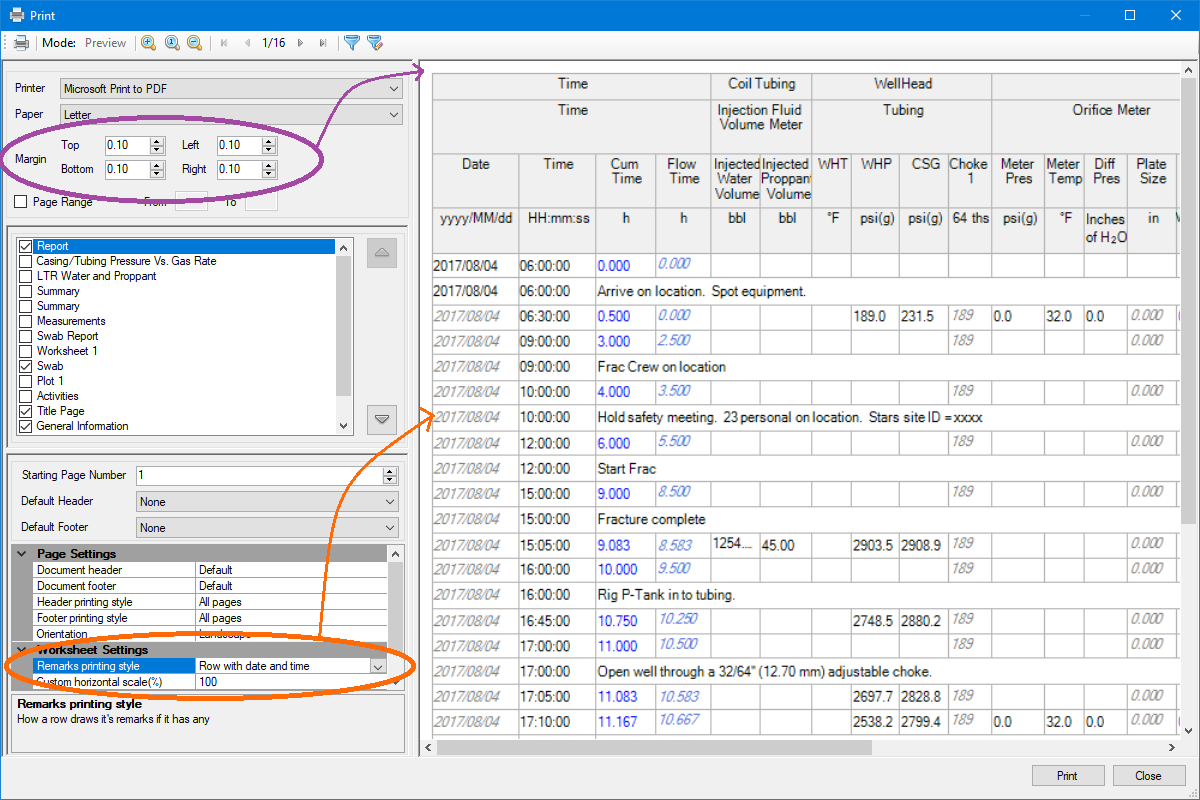The width and height of the screenshot is (1200, 800).
Task: Go to the next preview page
Action: pos(300,43)
